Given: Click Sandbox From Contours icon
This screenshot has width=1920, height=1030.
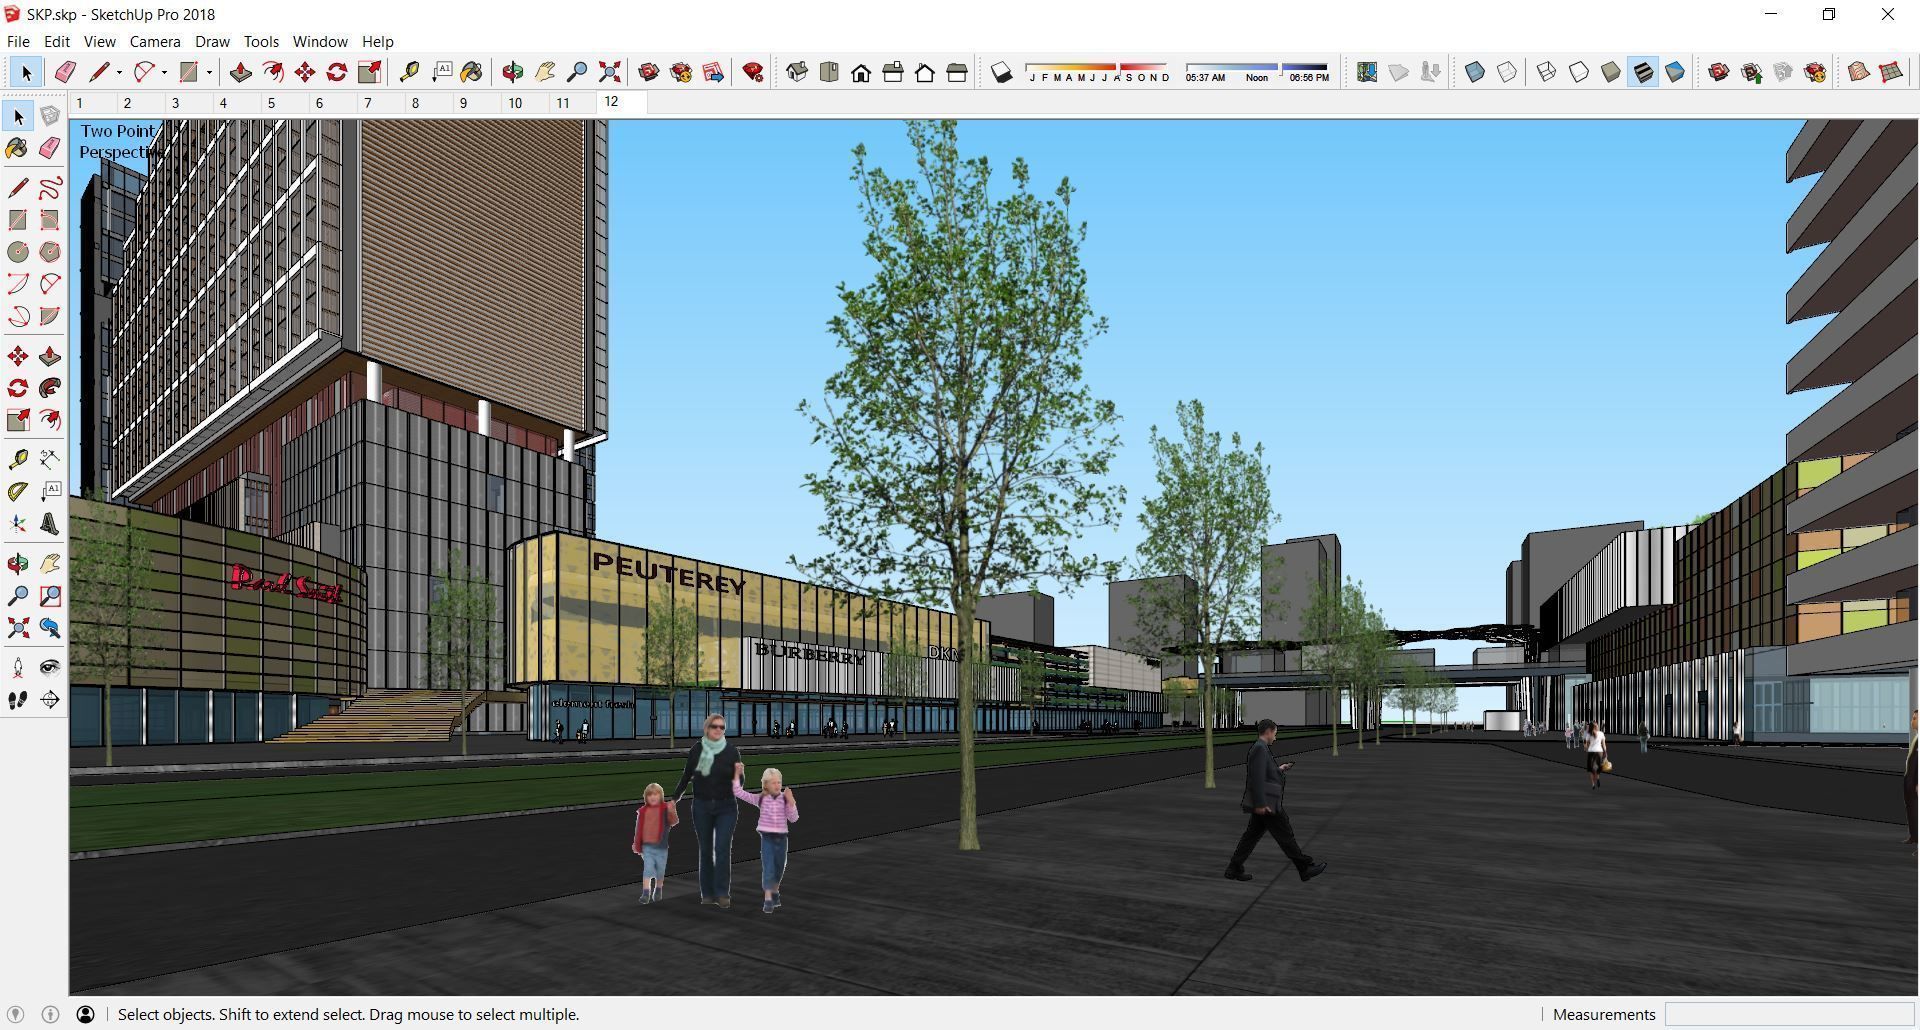Looking at the screenshot, I should (x=1859, y=72).
